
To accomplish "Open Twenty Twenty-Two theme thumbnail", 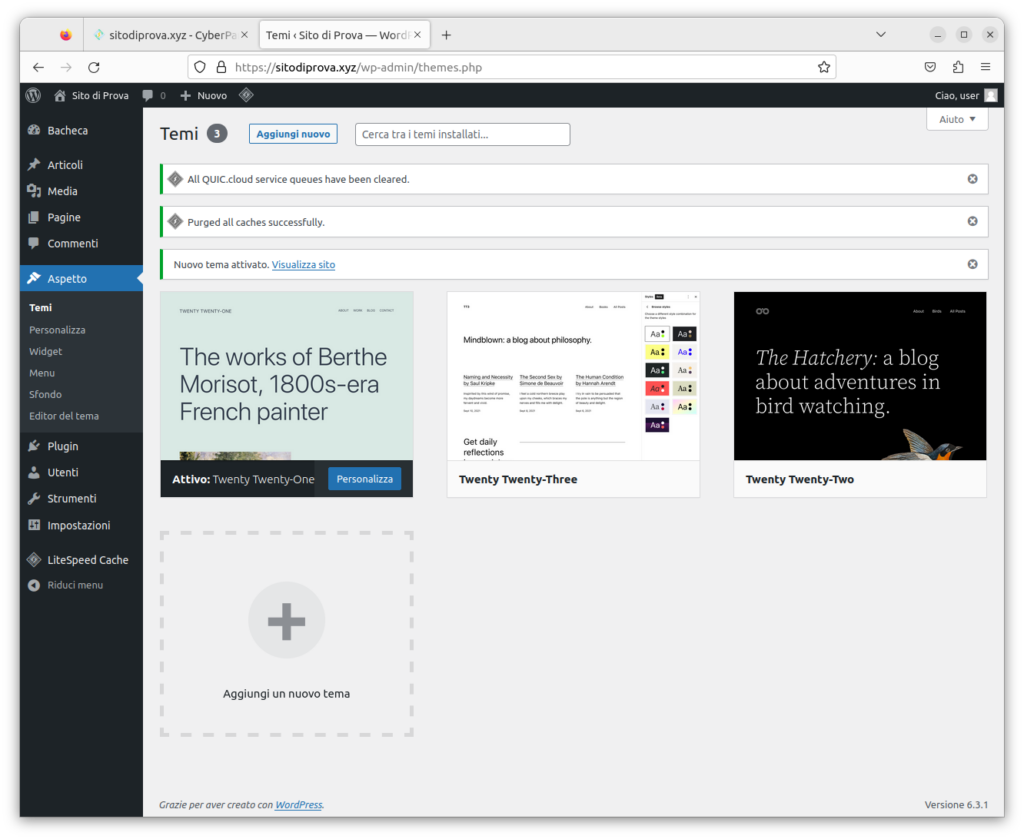I will pos(860,376).
